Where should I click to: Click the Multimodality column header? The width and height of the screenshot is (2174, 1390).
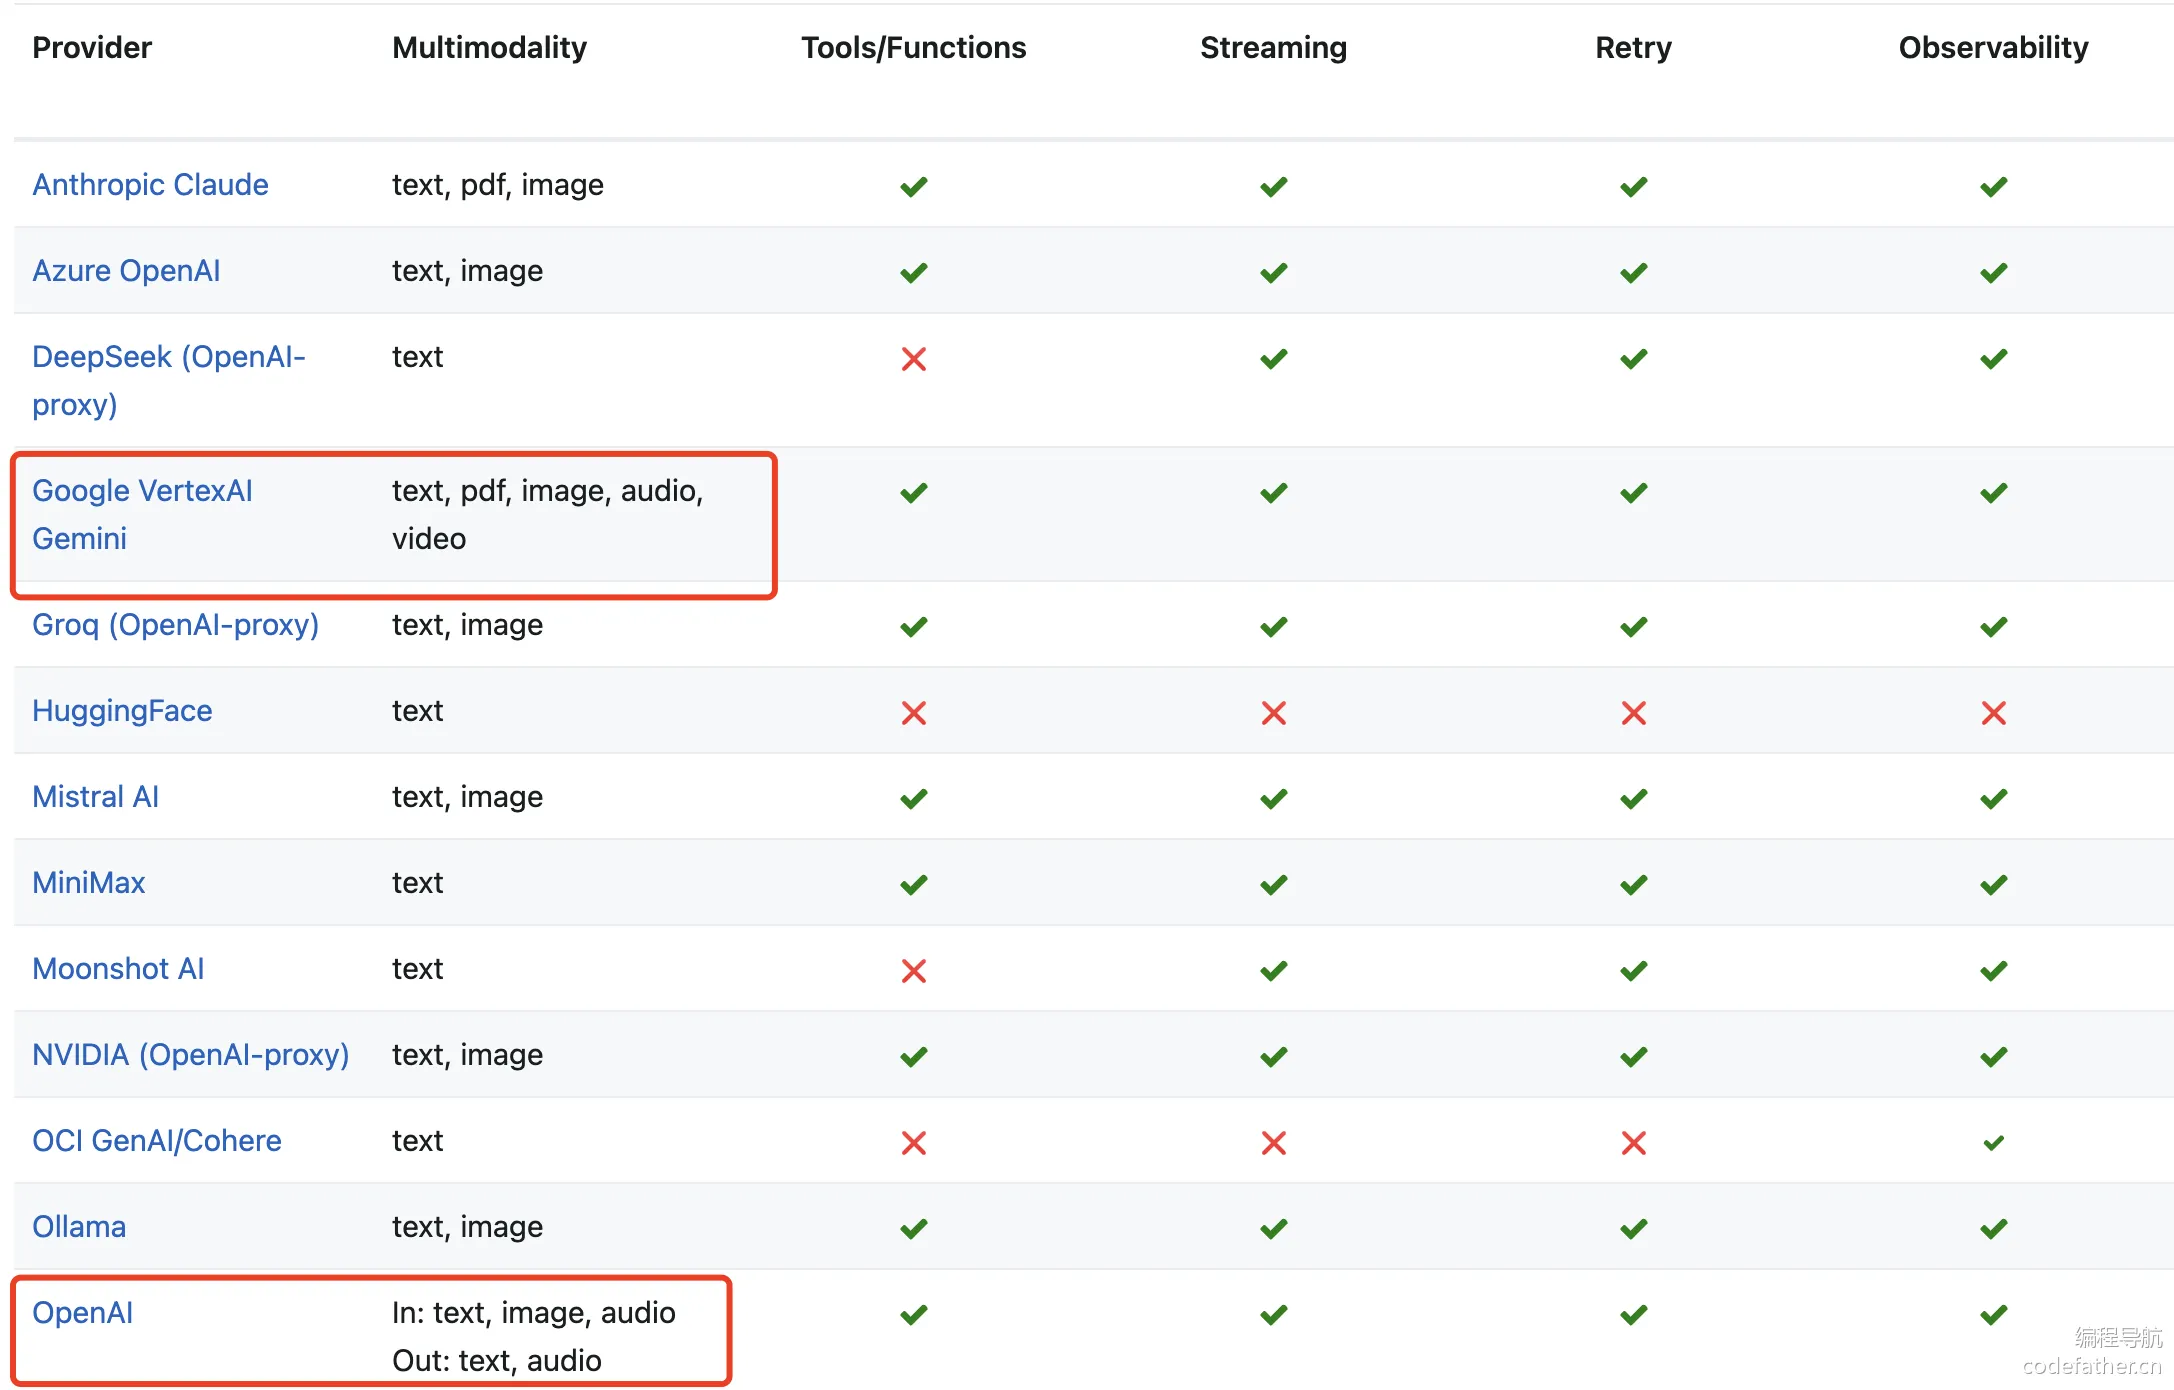(x=489, y=48)
